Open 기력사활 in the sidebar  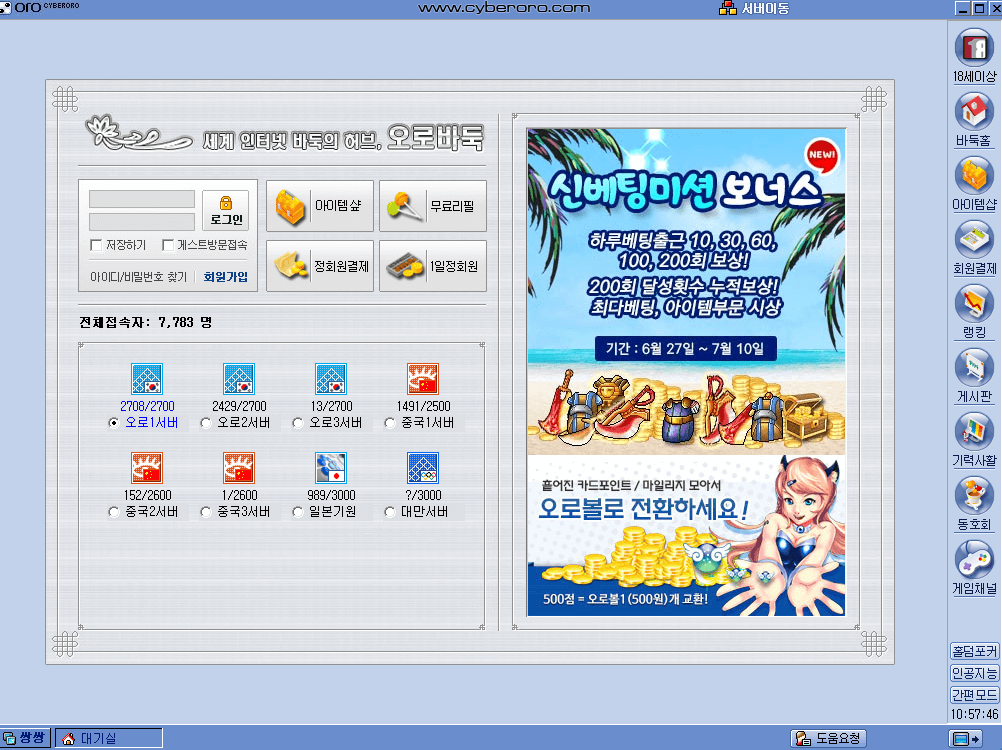[974, 431]
